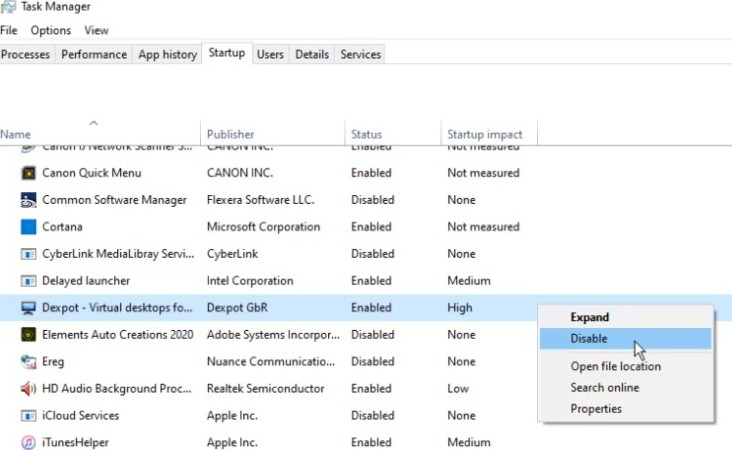
Task: Click the iTunesHelper icon
Action: (28, 442)
